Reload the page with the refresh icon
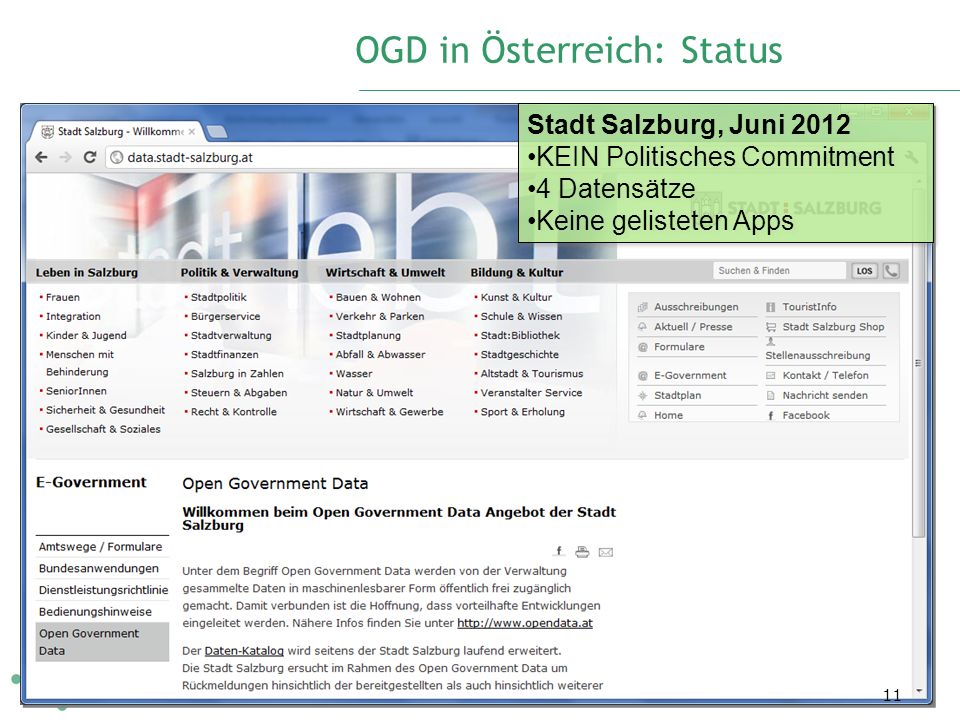Screen dimensions: 960x720 tap(89, 157)
